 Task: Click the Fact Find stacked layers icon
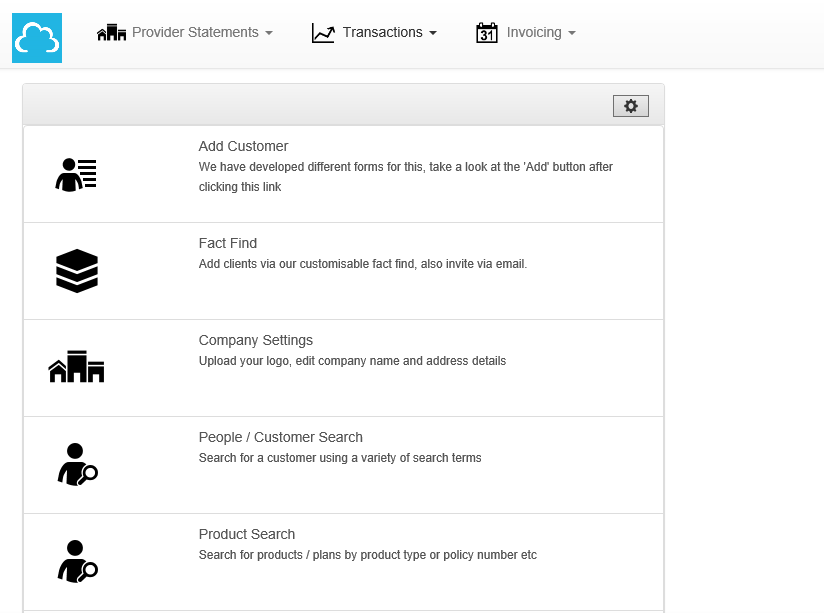[x=77, y=271]
